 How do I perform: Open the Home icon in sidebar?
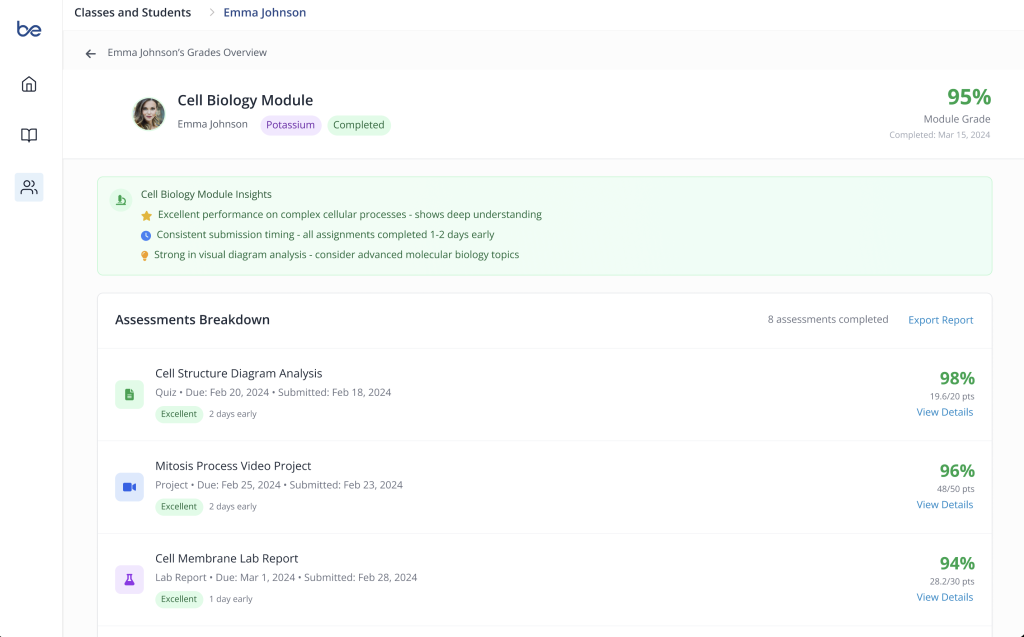[29, 84]
